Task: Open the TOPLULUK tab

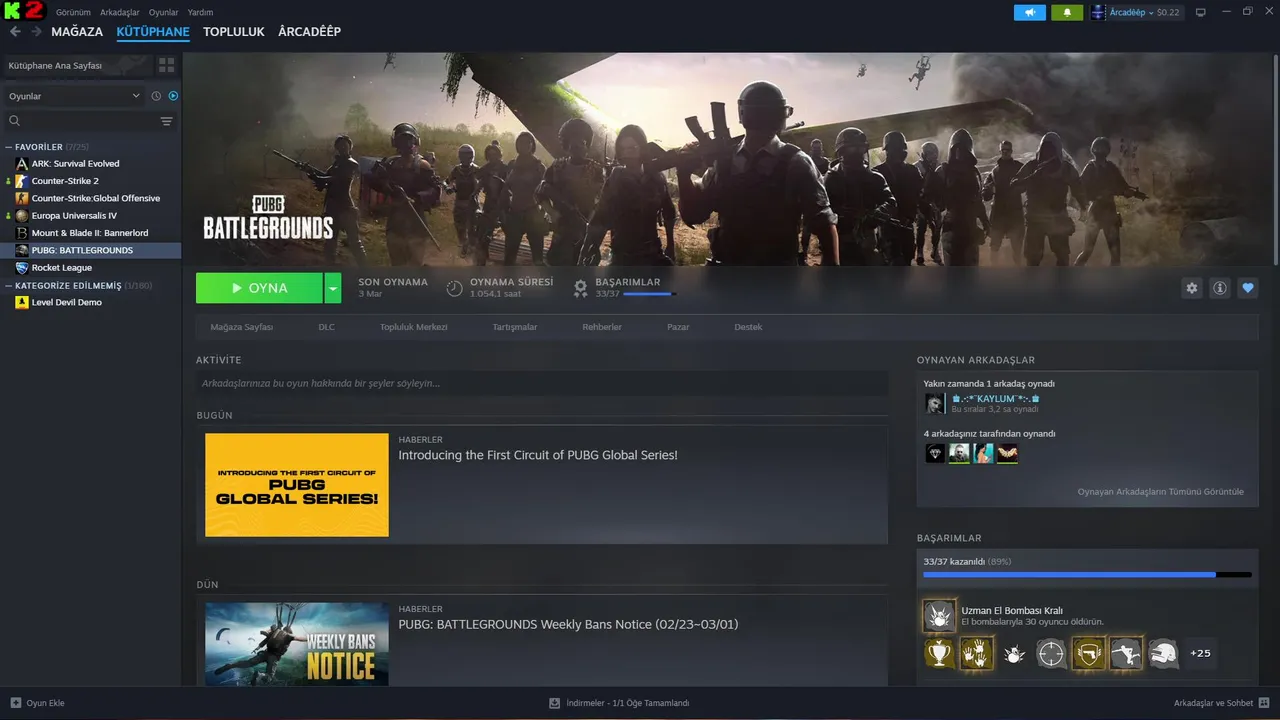Action: [x=234, y=32]
